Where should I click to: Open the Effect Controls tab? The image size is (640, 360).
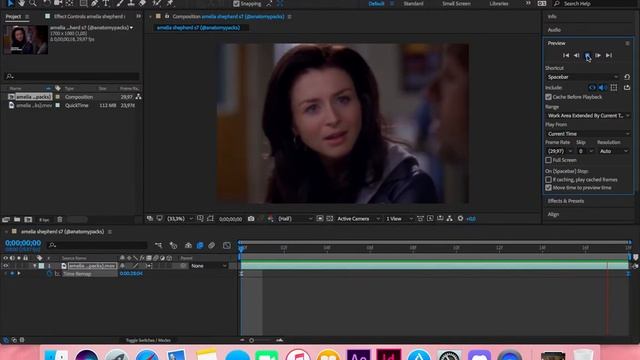pos(89,16)
